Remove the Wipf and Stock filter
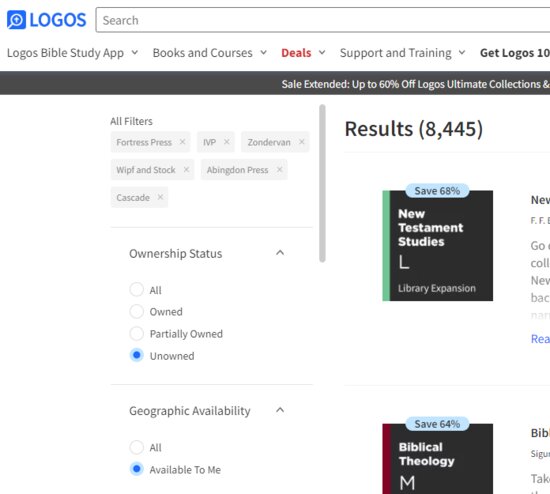550x494 pixels. 186,169
